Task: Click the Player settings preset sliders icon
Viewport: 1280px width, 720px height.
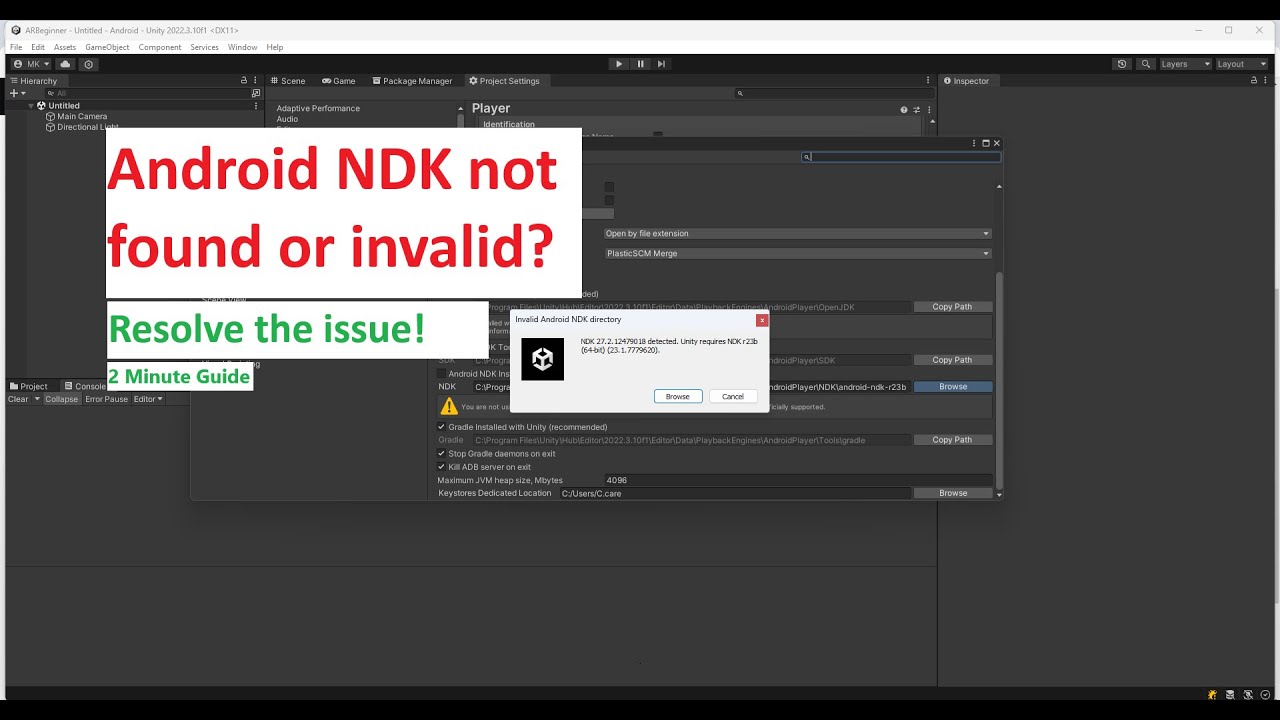Action: click(916, 109)
